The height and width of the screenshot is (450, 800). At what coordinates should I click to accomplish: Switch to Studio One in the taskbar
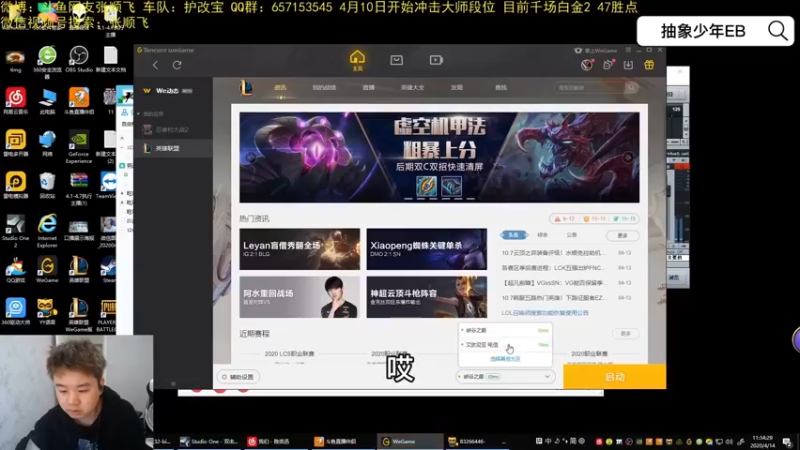pyautogui.click(x=209, y=441)
